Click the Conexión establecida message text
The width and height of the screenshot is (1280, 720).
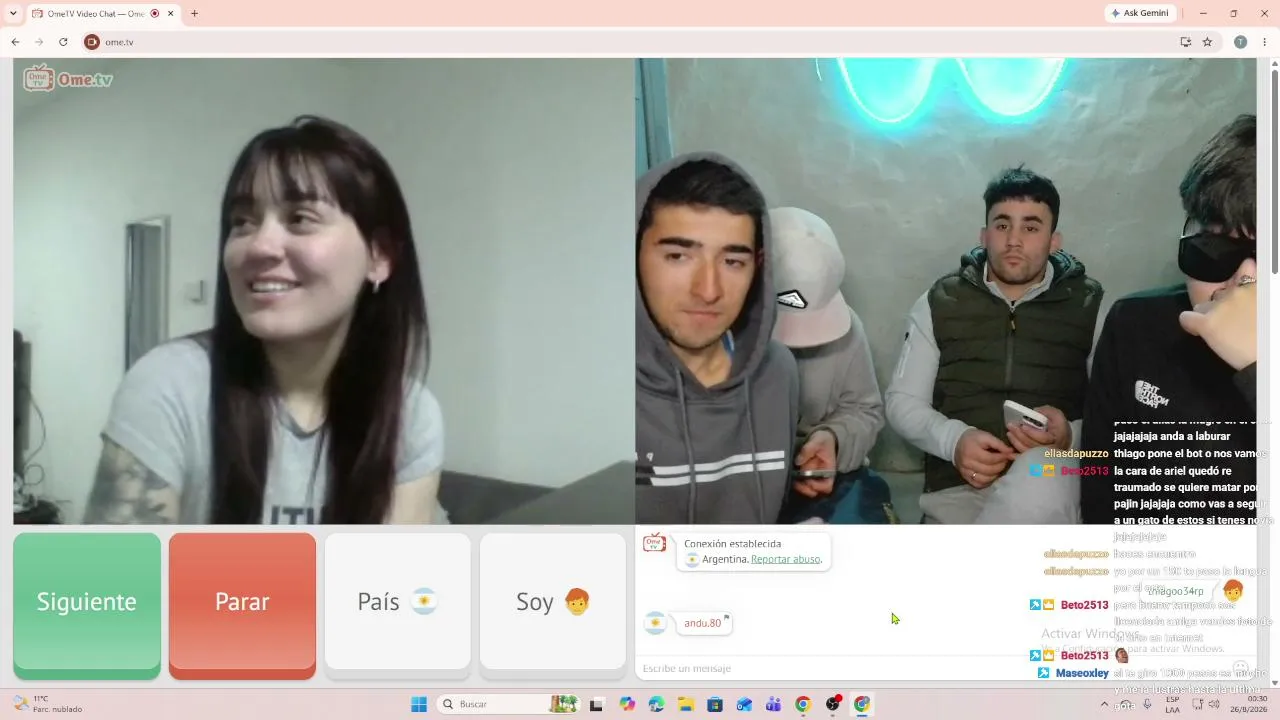733,544
